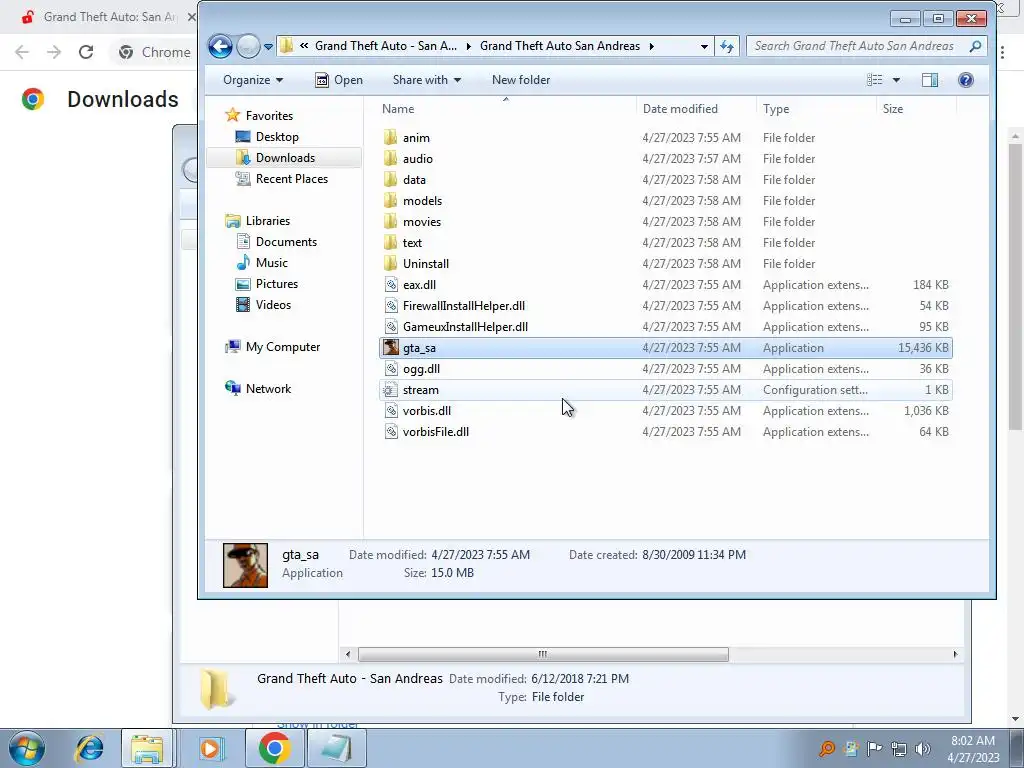Click the refresh button beside address bar
The image size is (1024, 768).
[x=727, y=46]
